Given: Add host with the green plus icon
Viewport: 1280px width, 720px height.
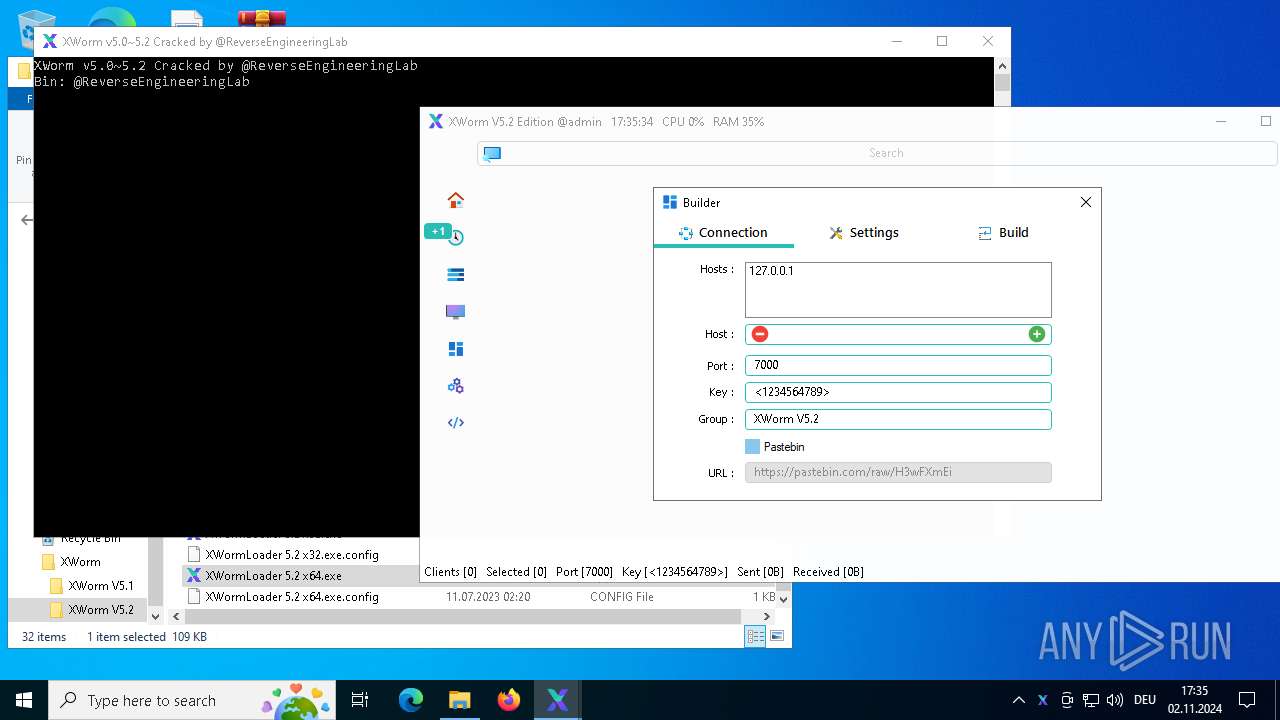Looking at the screenshot, I should (x=1037, y=334).
